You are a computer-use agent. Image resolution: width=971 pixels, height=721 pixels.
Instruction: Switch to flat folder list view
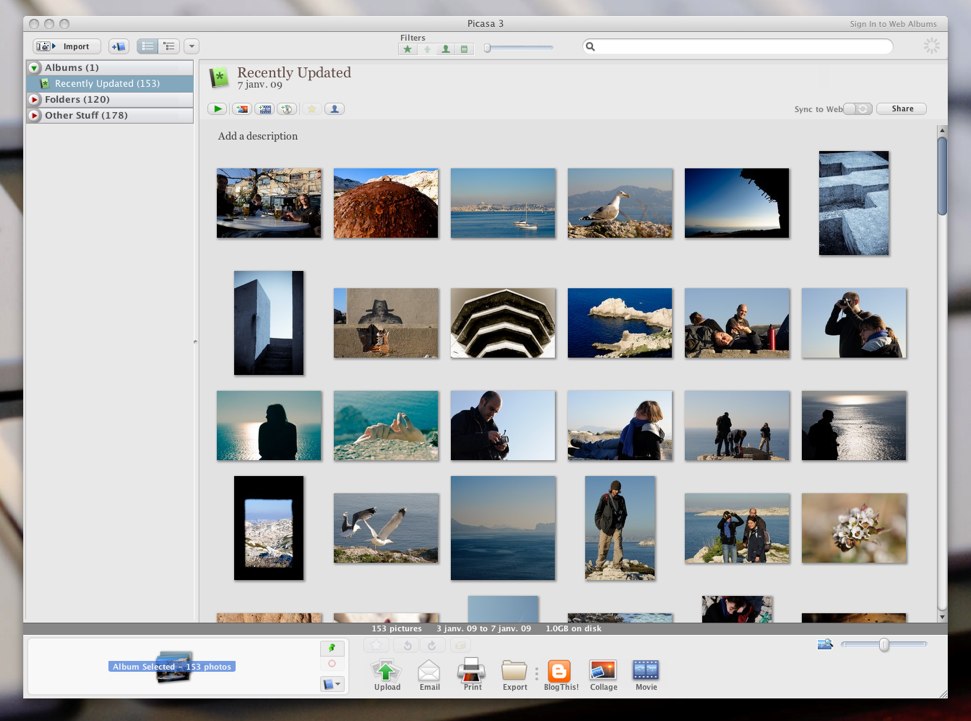147,46
